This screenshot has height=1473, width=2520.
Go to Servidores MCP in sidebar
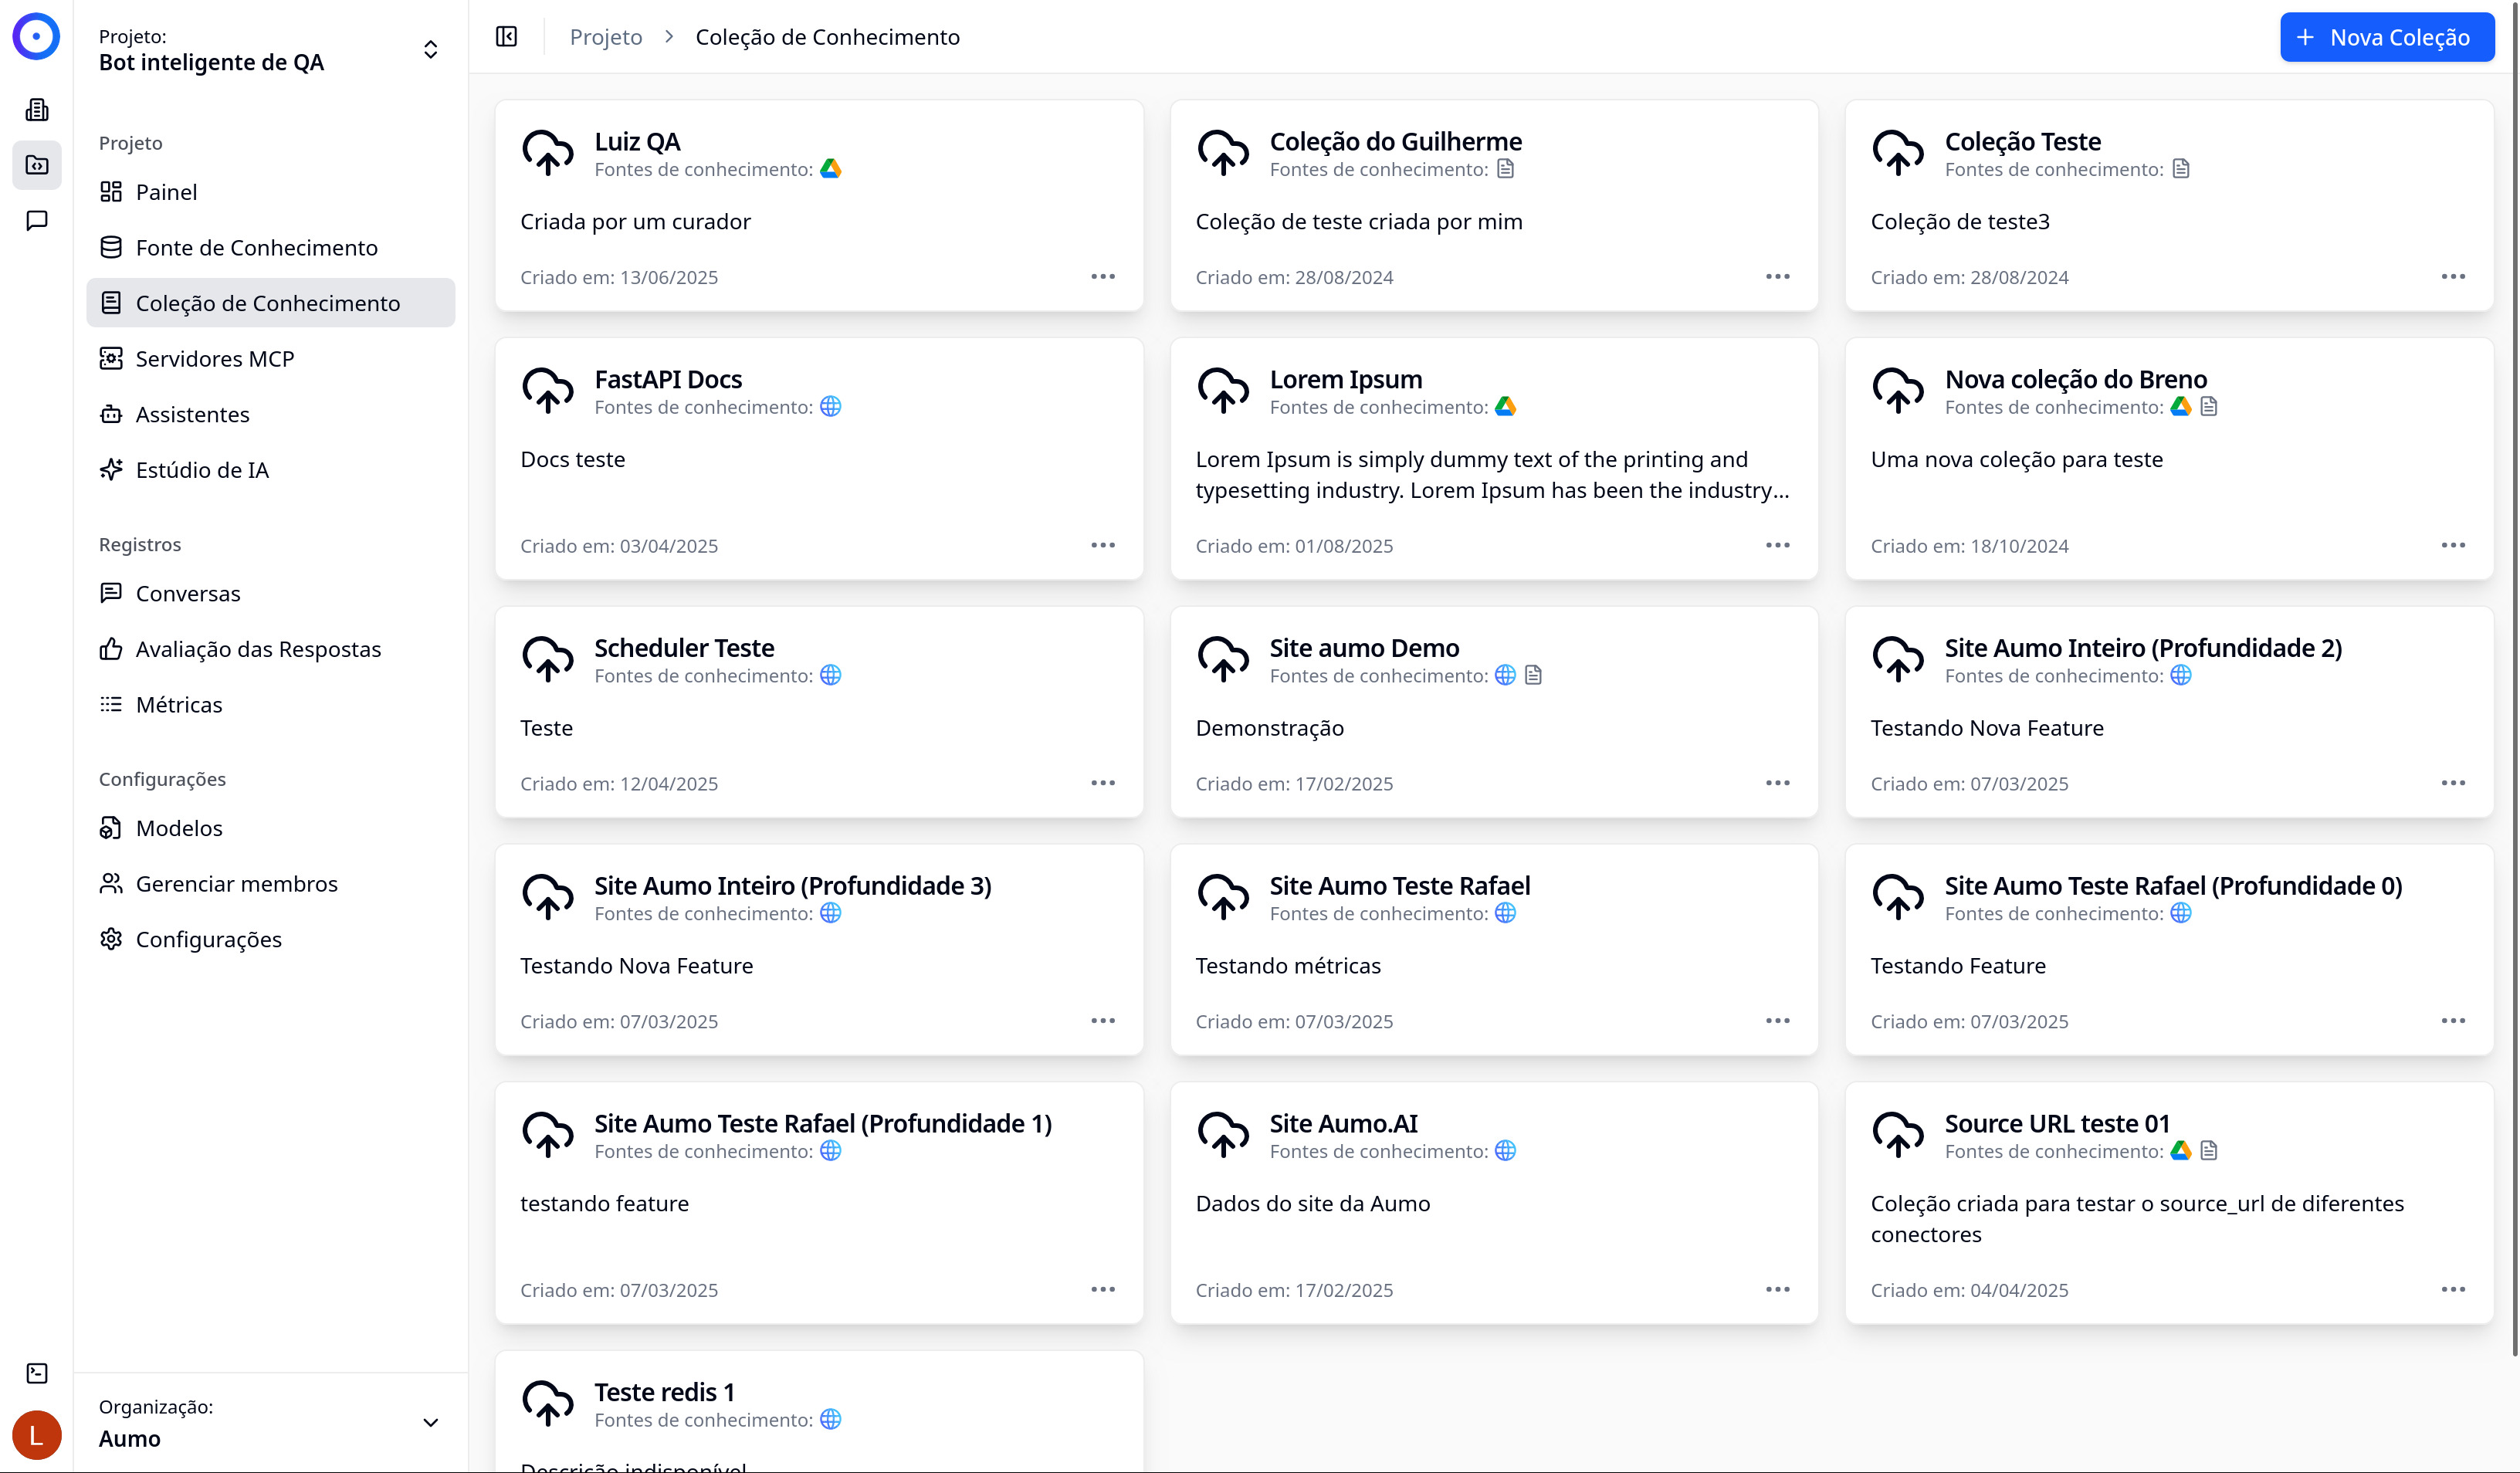214,359
